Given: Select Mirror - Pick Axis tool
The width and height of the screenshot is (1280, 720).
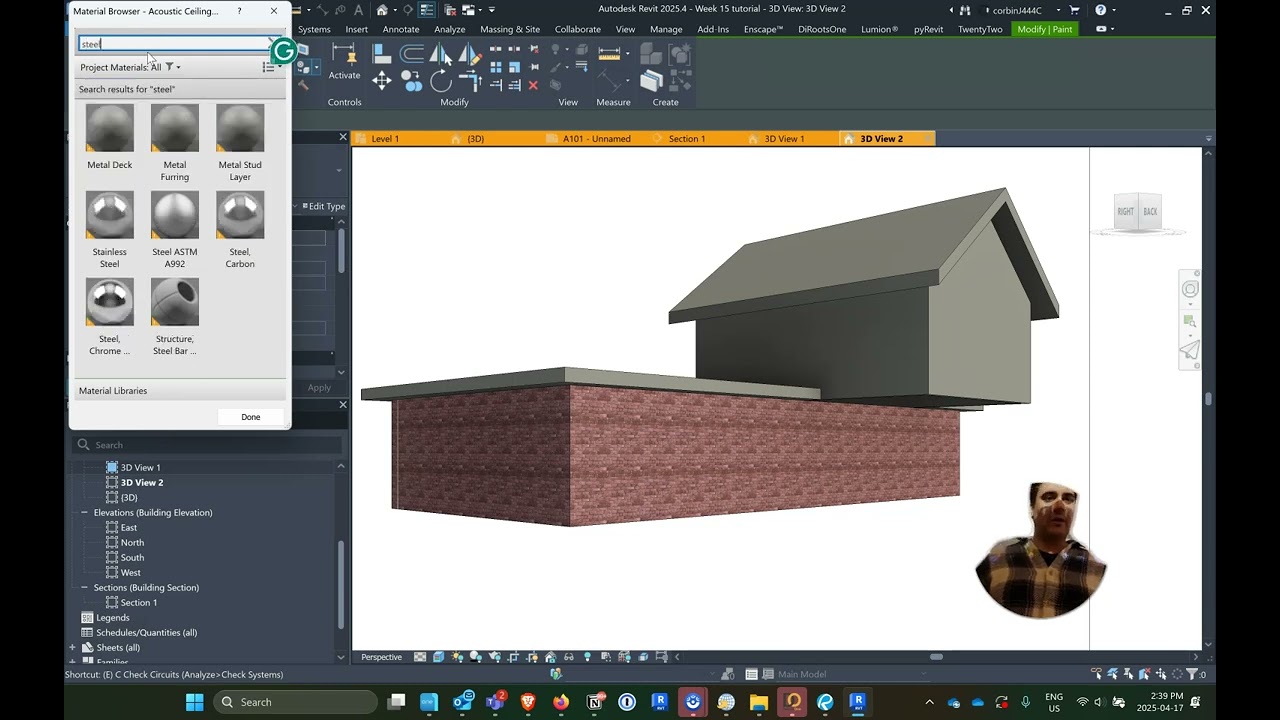Looking at the screenshot, I should coord(440,53).
